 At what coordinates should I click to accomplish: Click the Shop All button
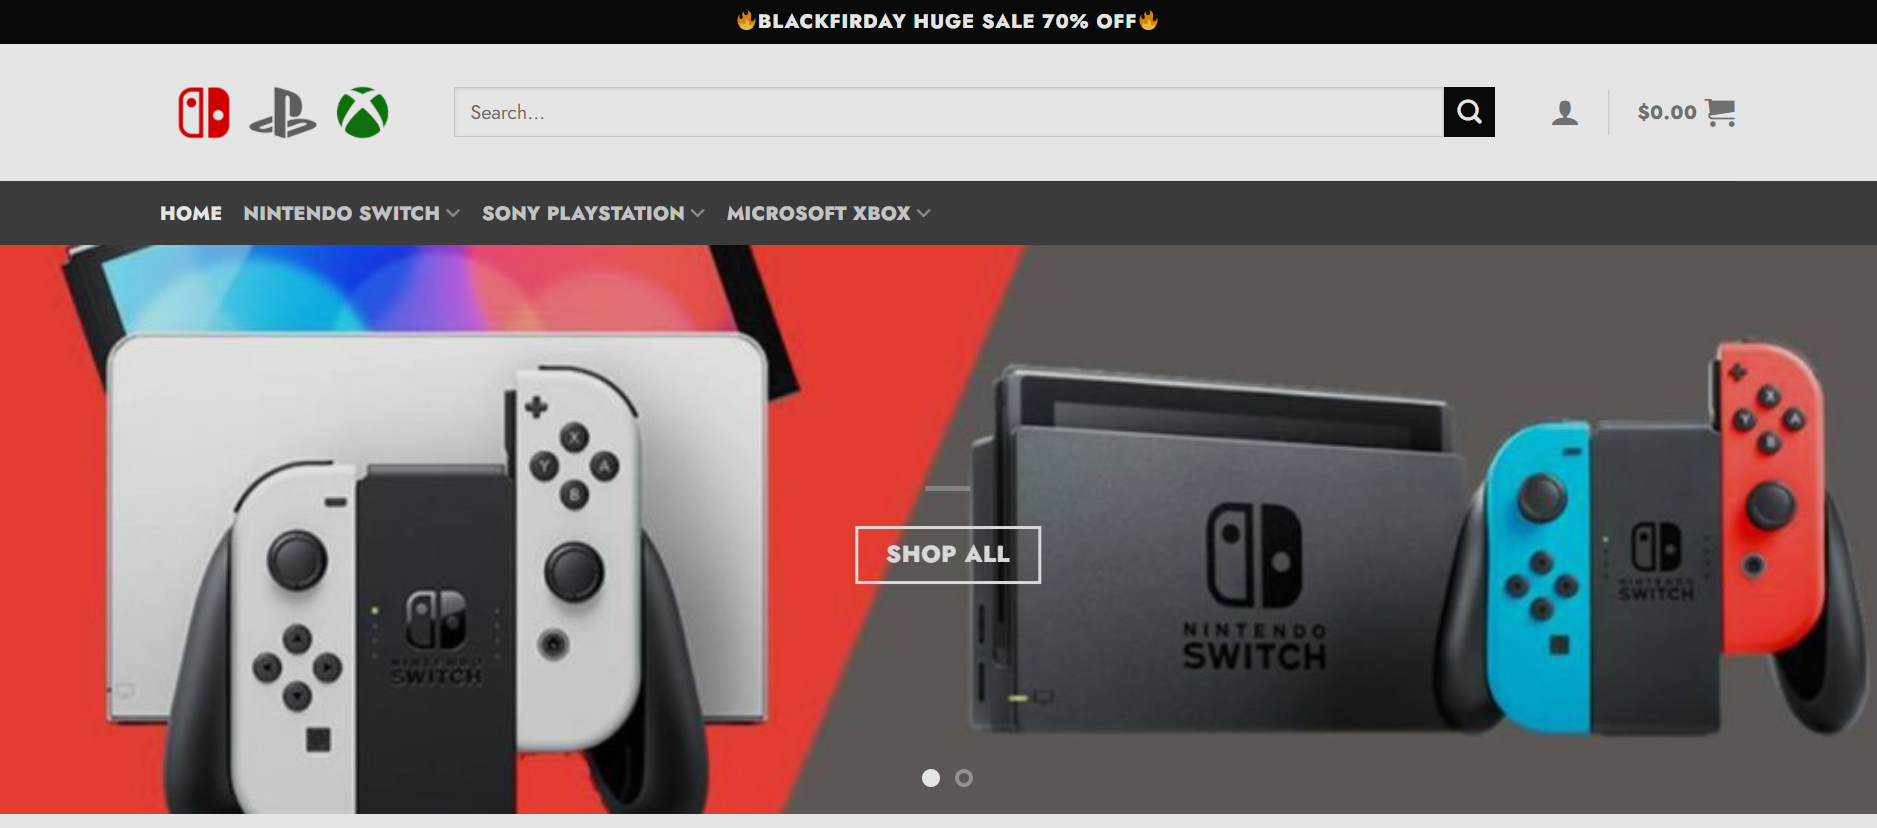pos(948,554)
